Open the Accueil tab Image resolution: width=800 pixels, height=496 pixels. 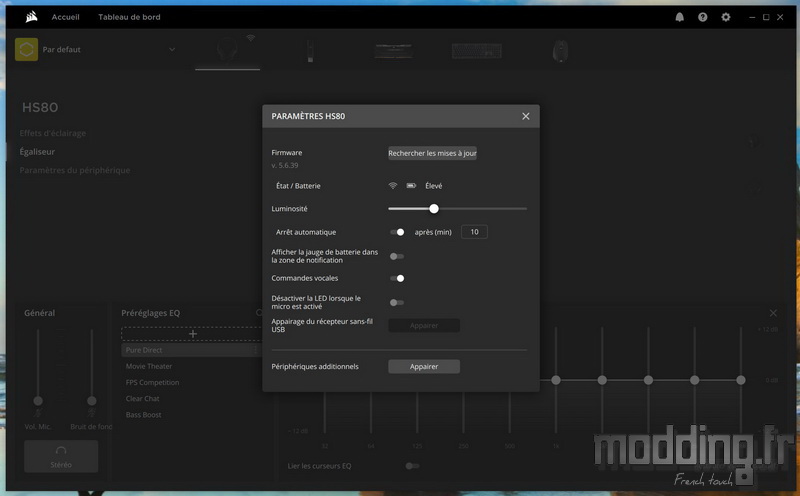(x=65, y=17)
